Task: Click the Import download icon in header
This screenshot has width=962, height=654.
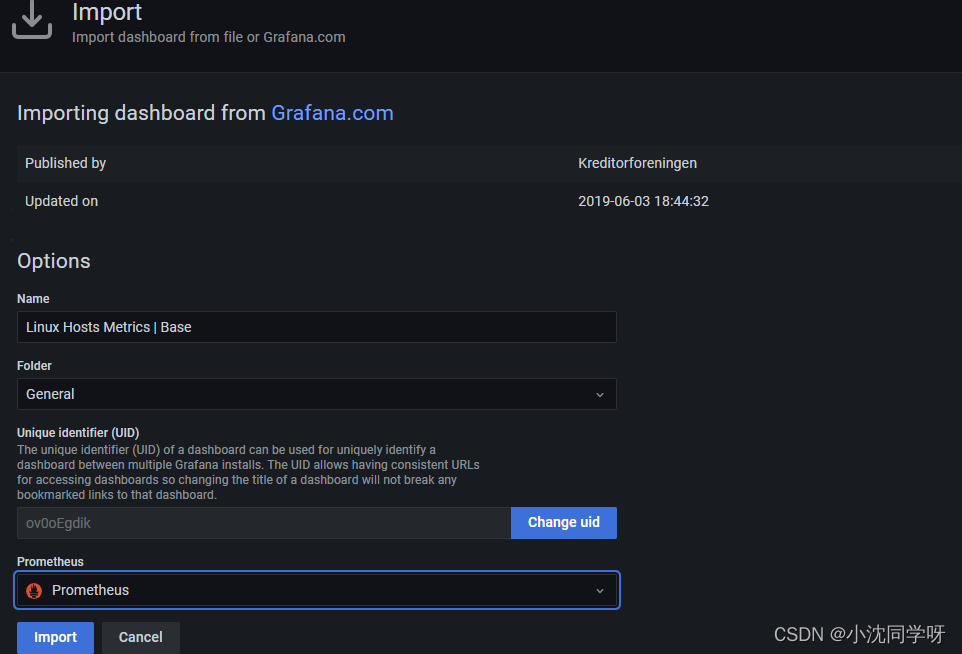Action: pyautogui.click(x=32, y=20)
